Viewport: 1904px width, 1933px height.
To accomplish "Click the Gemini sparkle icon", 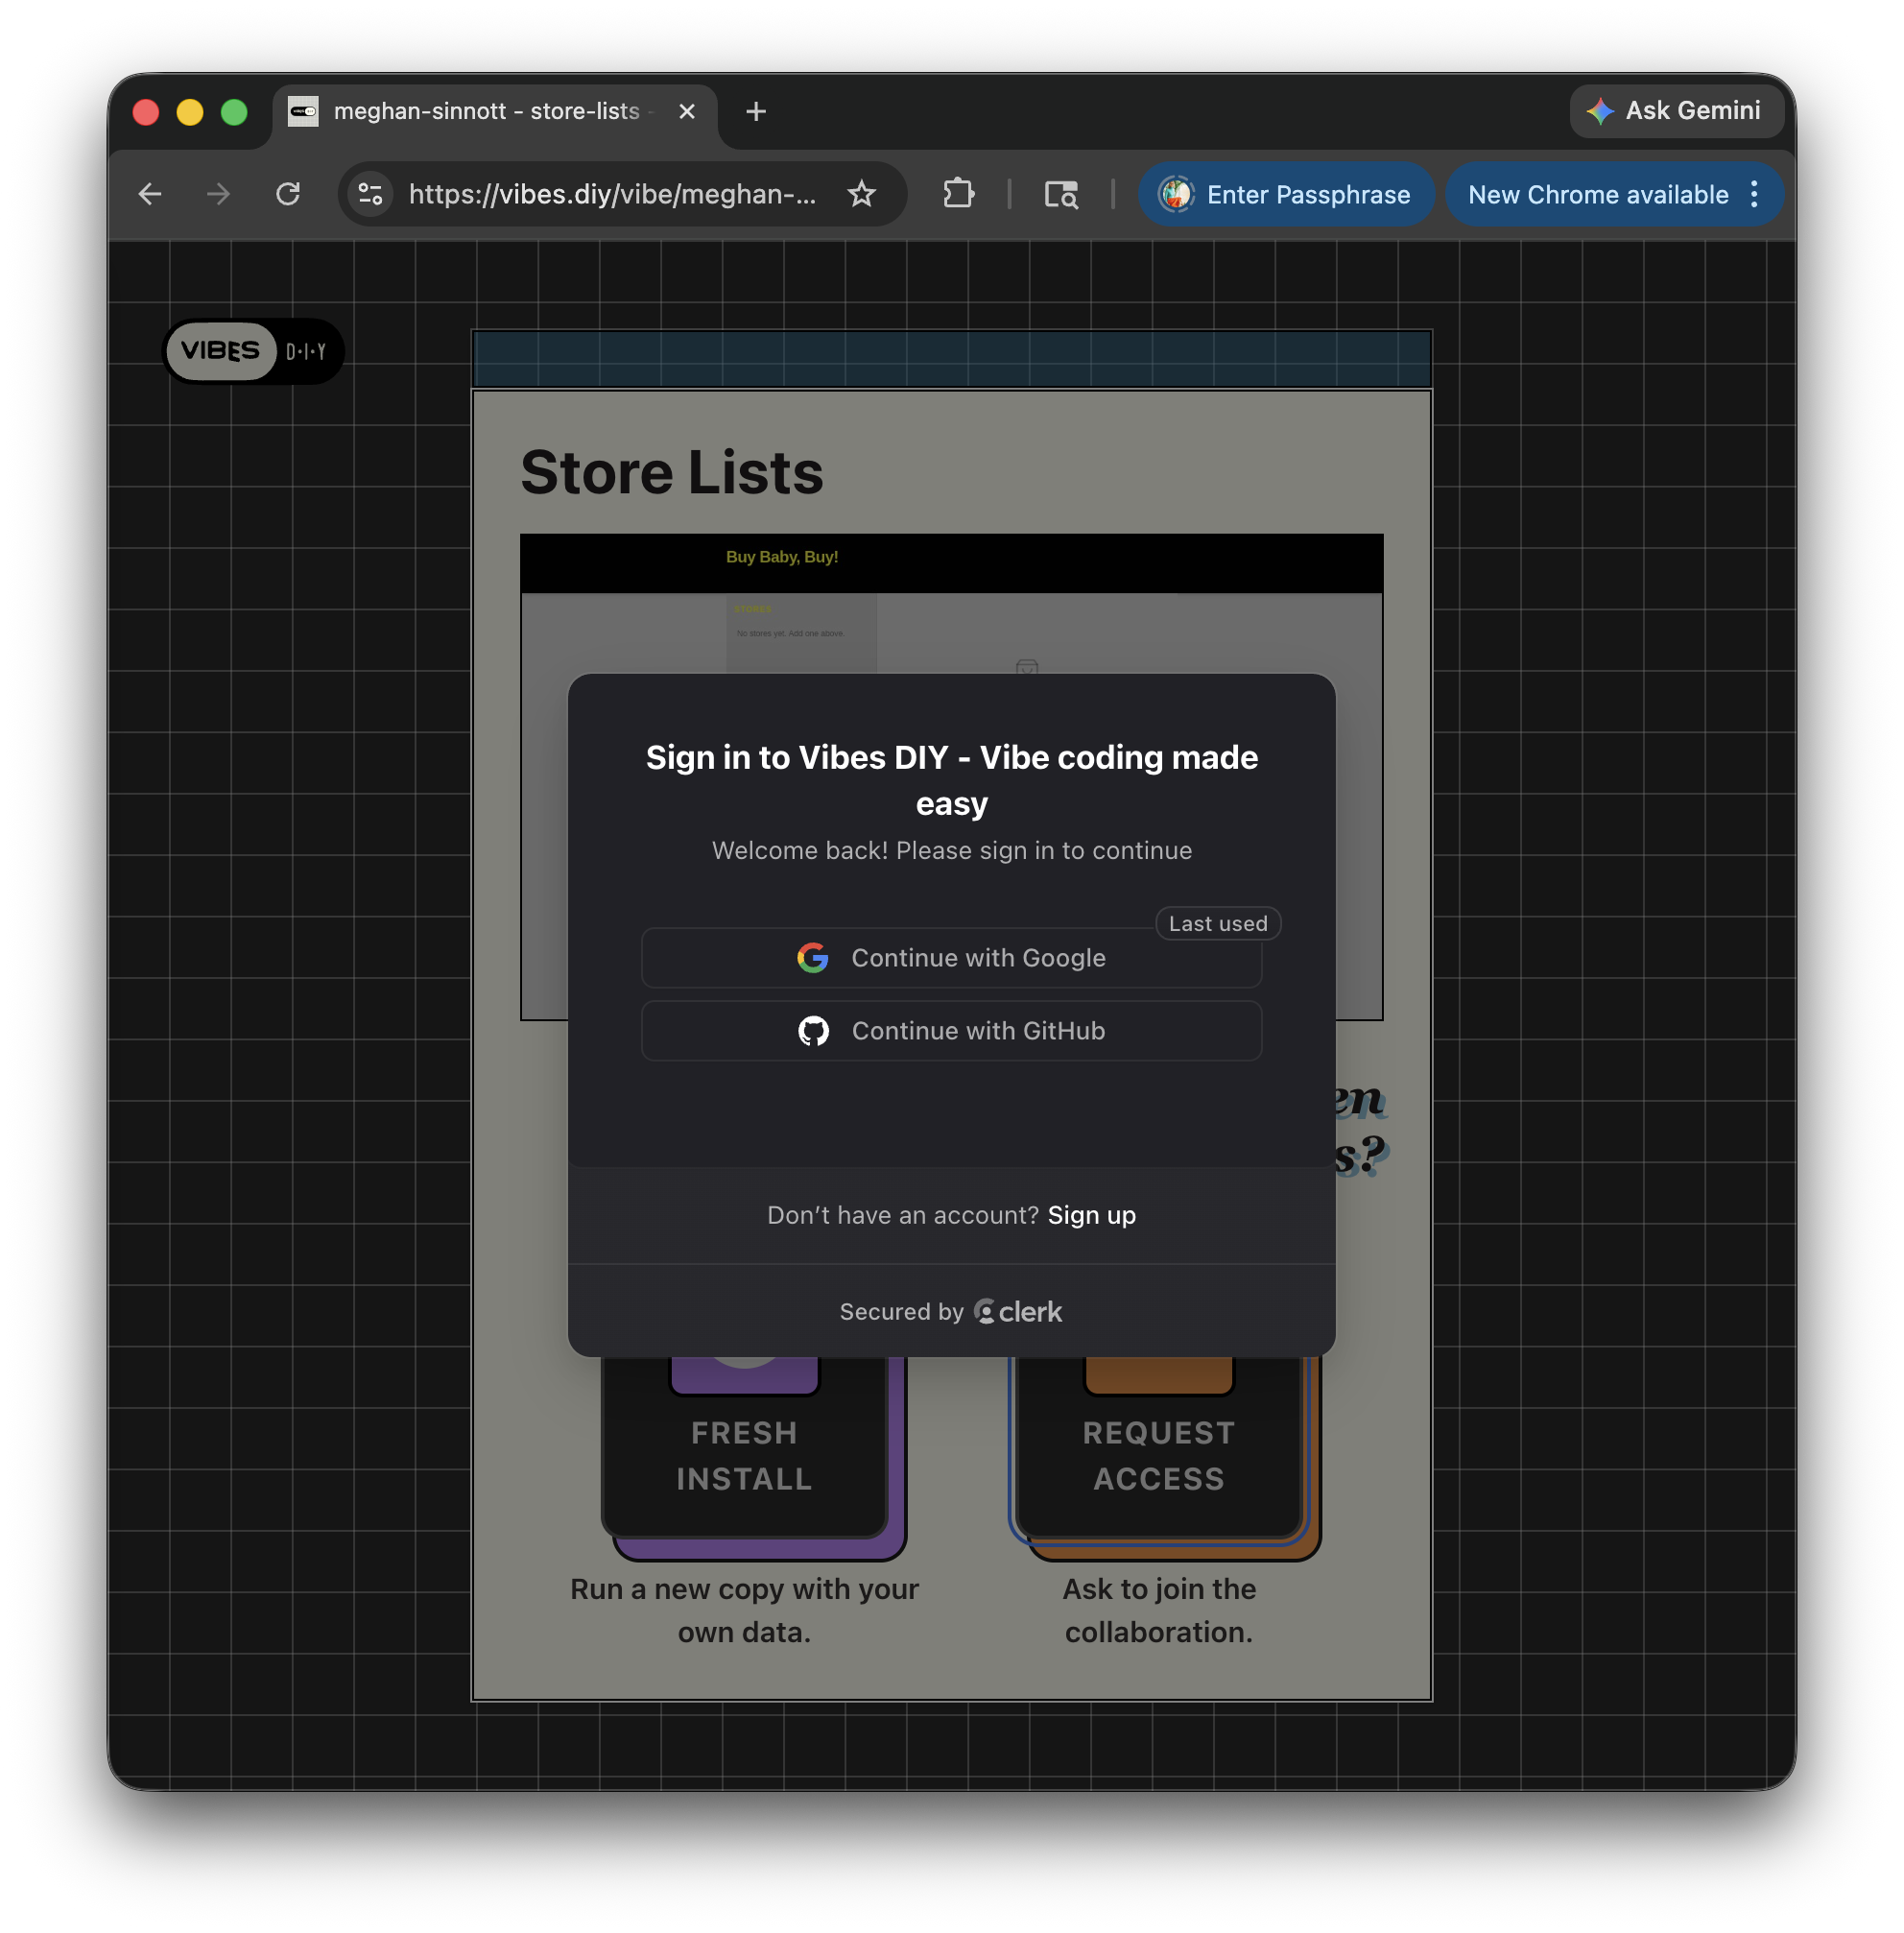I will click(x=1600, y=111).
